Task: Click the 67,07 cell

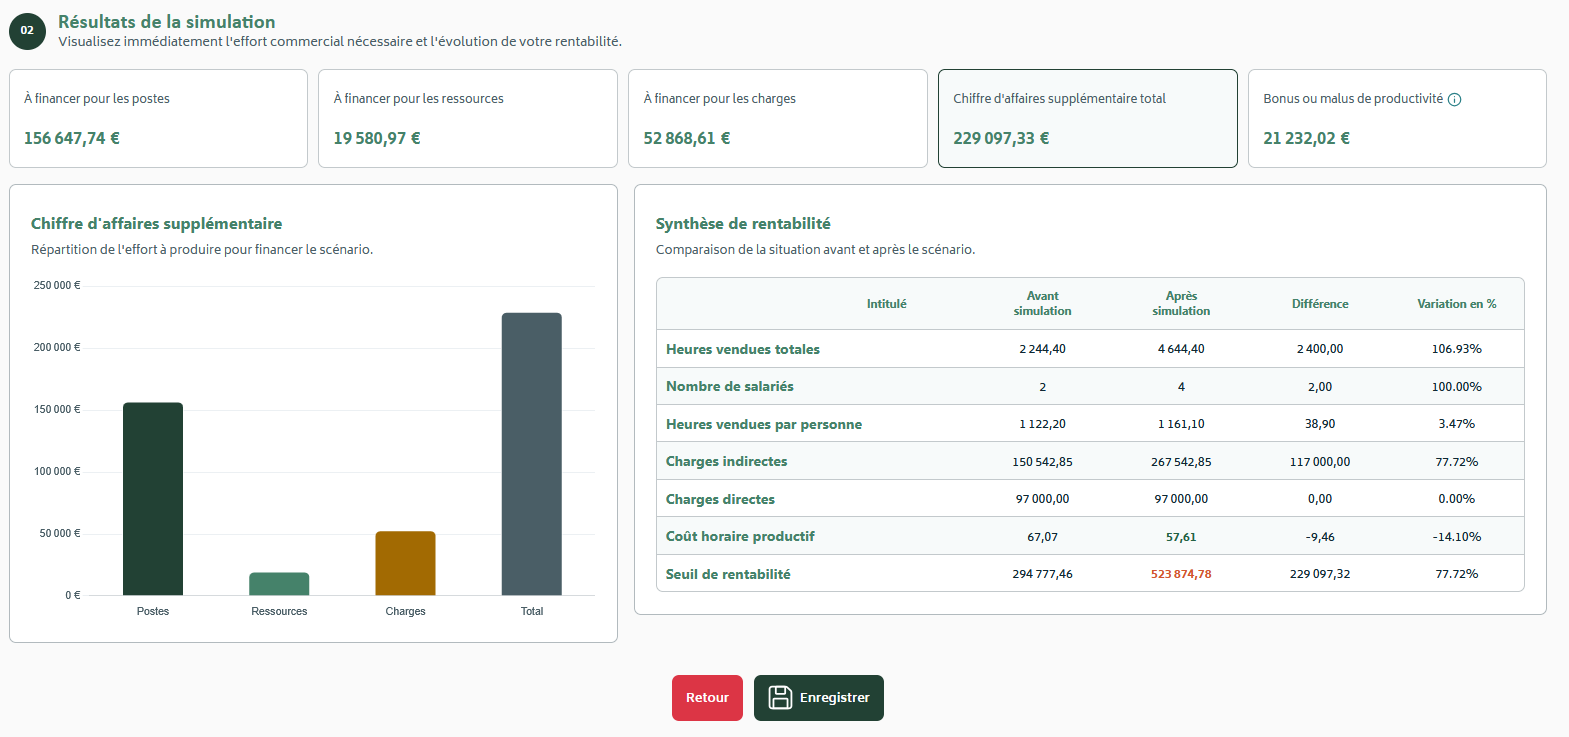Action: tap(1042, 537)
